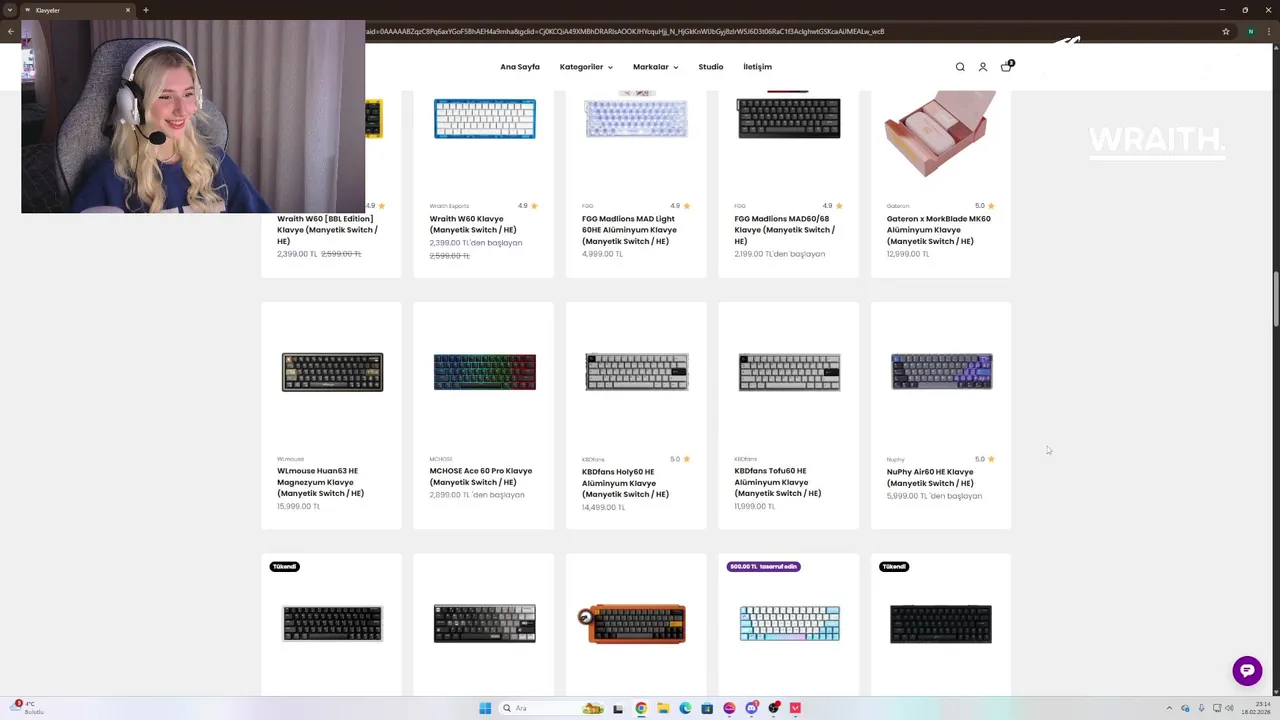Viewport: 1280px width, 720px height.
Task: Open the tab search dropdown arrow
Action: click(10, 10)
